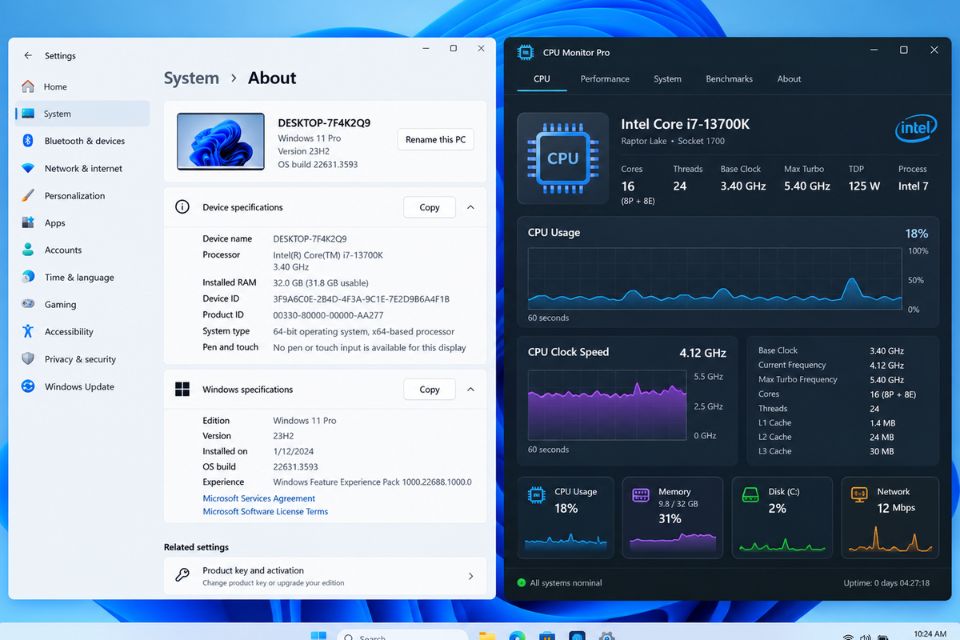Open Microsoft Edge from the taskbar
This screenshot has height=640, width=960.
pos(517,636)
